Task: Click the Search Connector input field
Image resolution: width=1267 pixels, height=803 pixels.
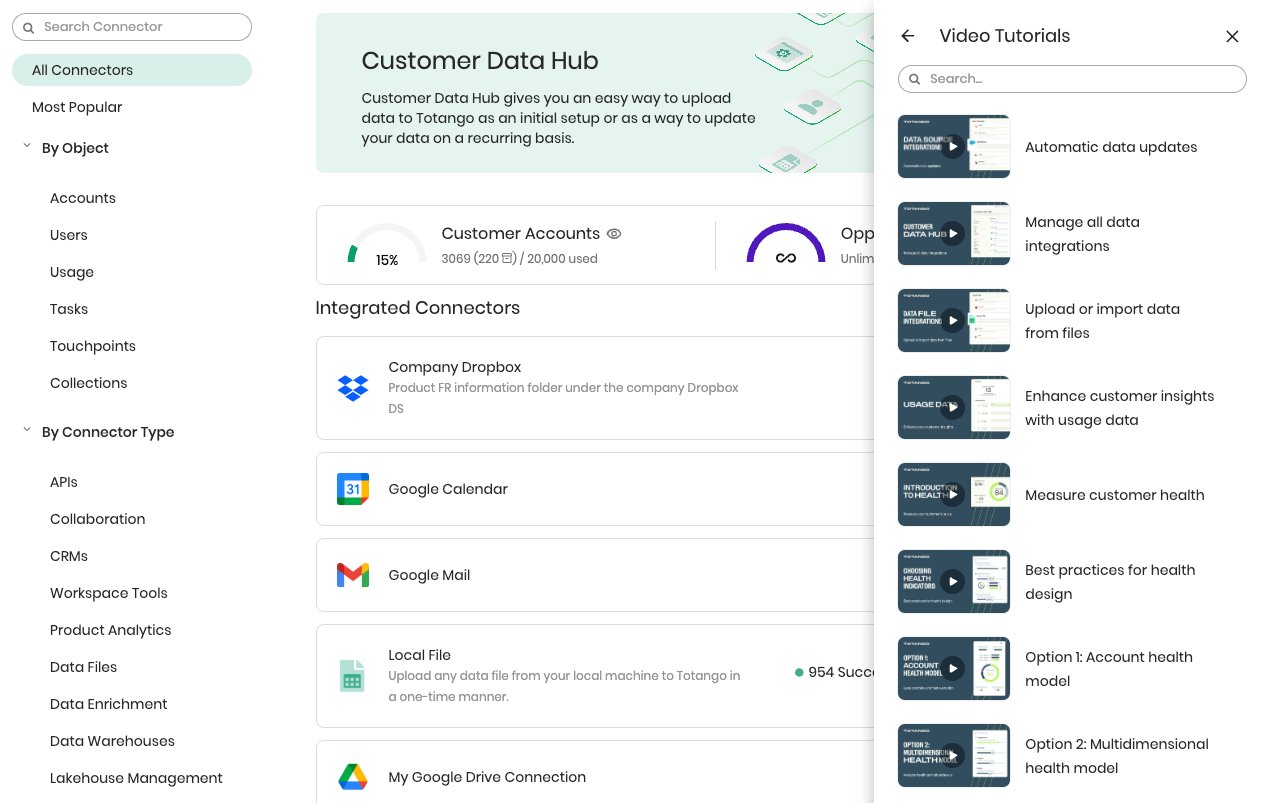Action: pos(132,27)
